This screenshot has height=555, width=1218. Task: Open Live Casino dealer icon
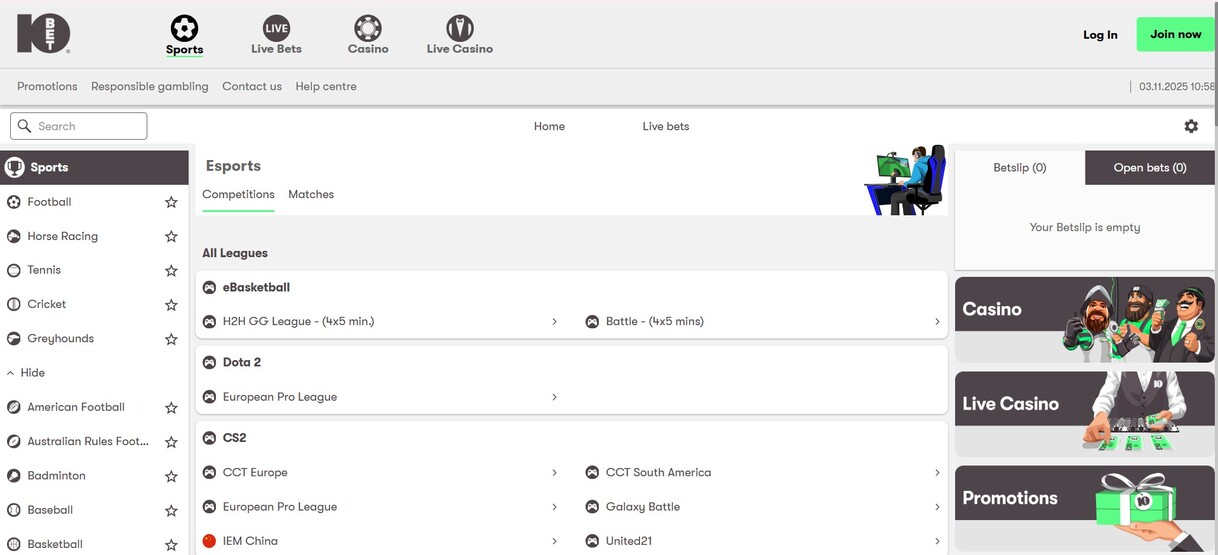(x=459, y=27)
